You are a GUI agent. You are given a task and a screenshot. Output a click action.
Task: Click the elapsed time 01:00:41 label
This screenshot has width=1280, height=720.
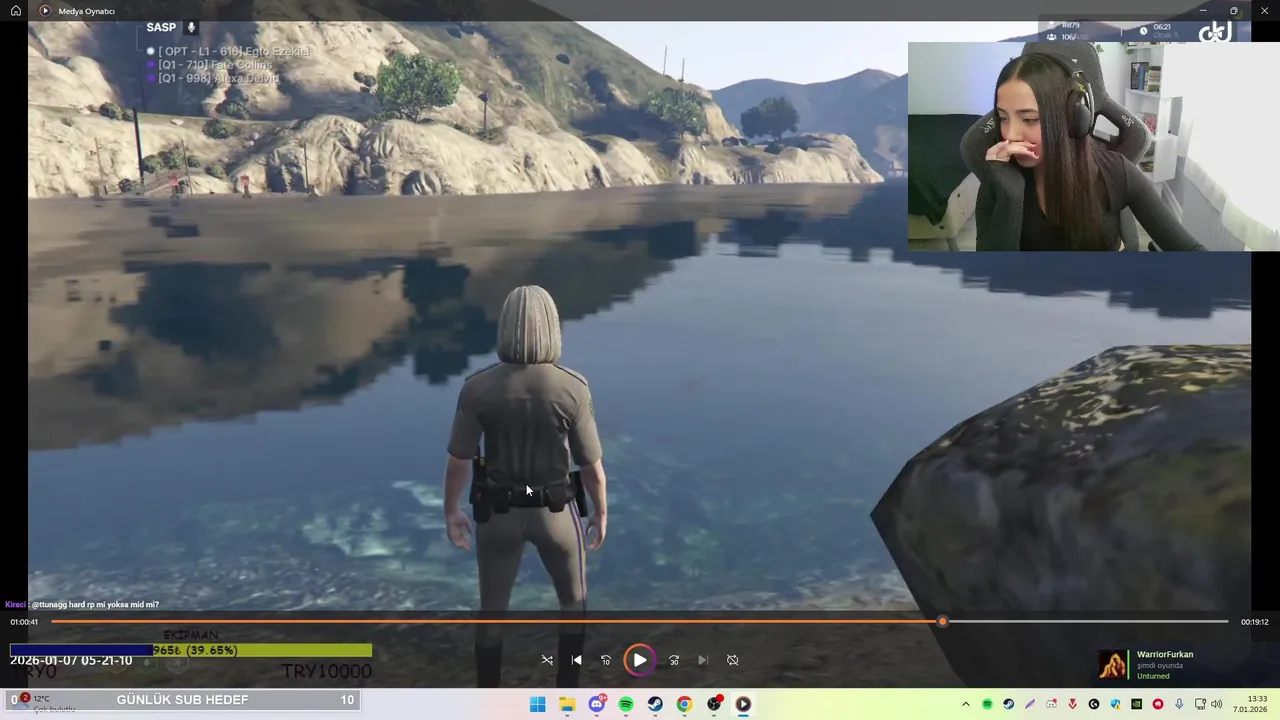point(24,622)
